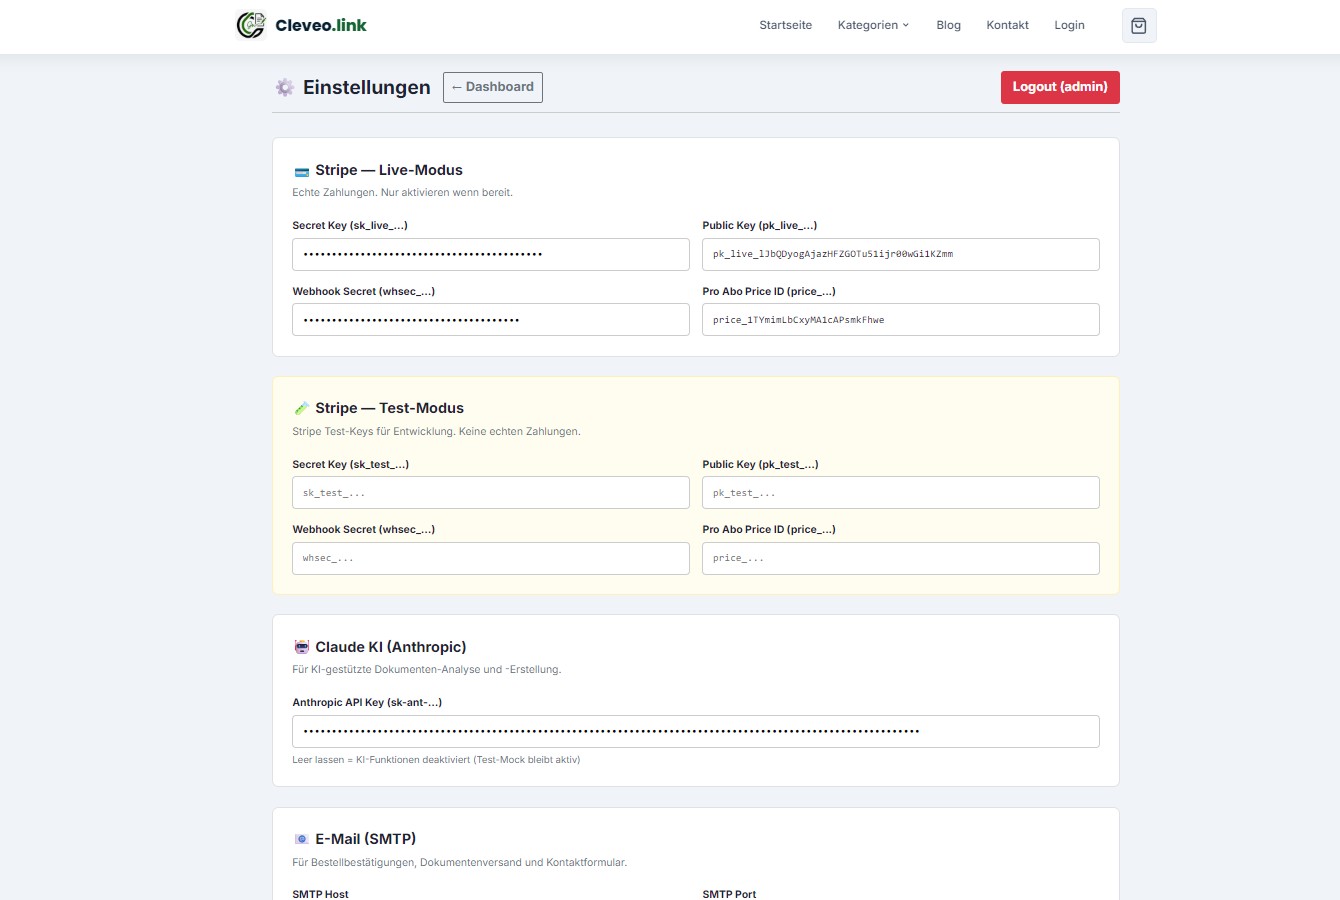Screen dimensions: 1340x900
Task: Expand the Kategorien dropdown menu
Action: tap(873, 25)
